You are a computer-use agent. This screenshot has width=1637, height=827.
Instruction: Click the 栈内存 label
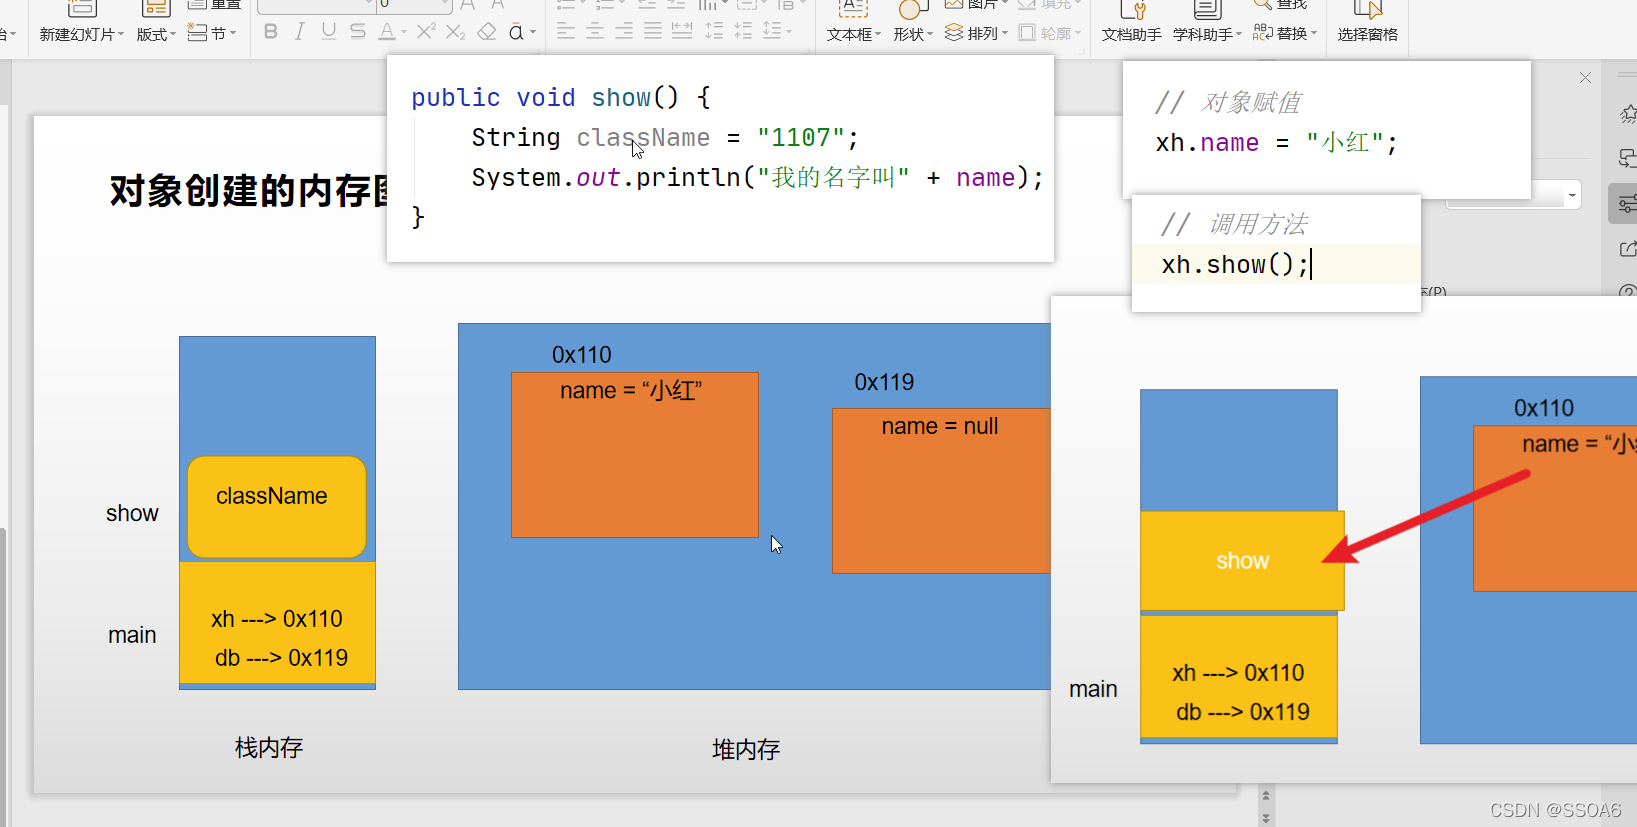[x=269, y=747]
